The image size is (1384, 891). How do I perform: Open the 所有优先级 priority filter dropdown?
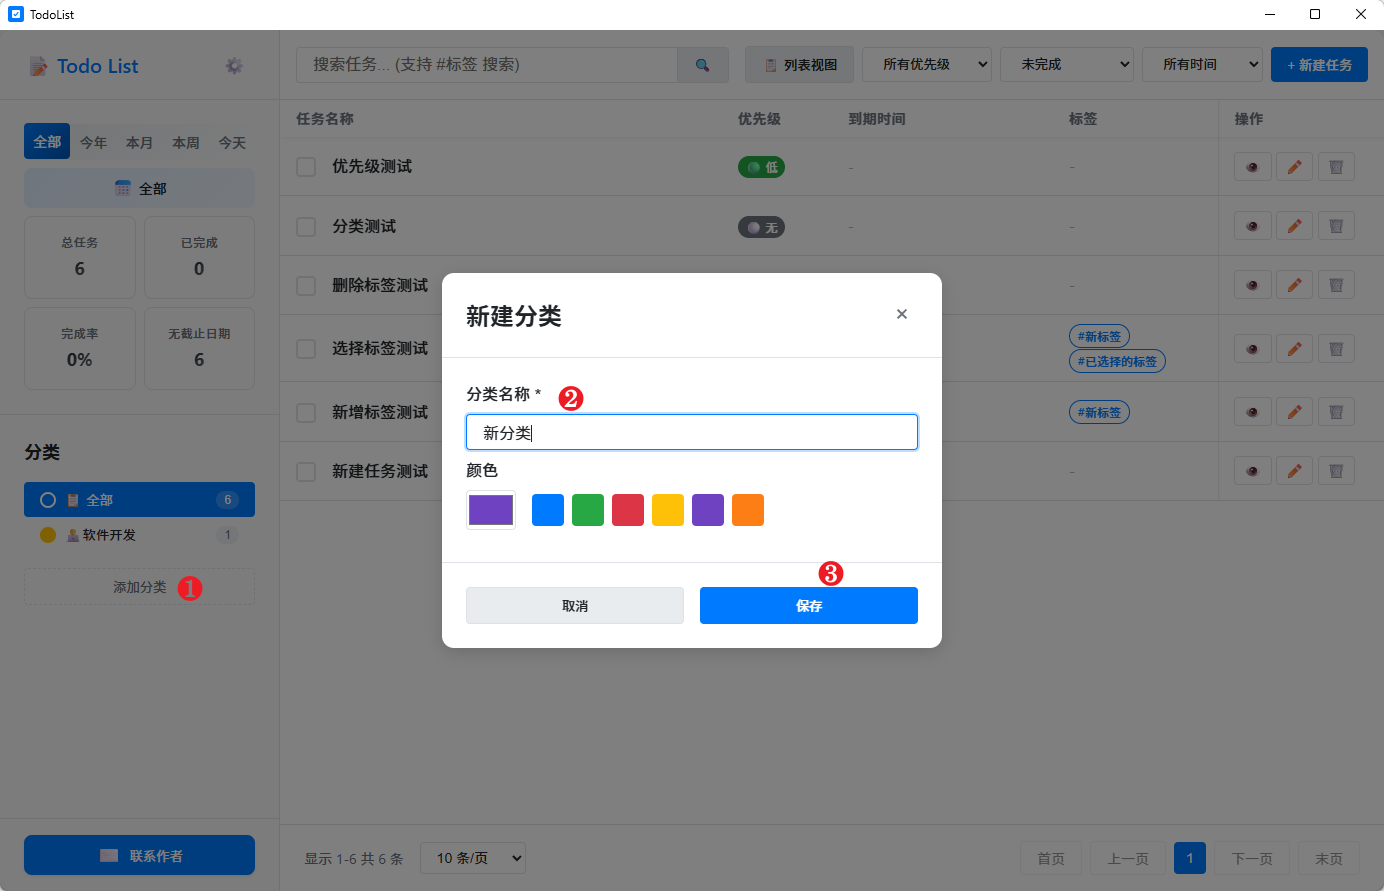927,65
